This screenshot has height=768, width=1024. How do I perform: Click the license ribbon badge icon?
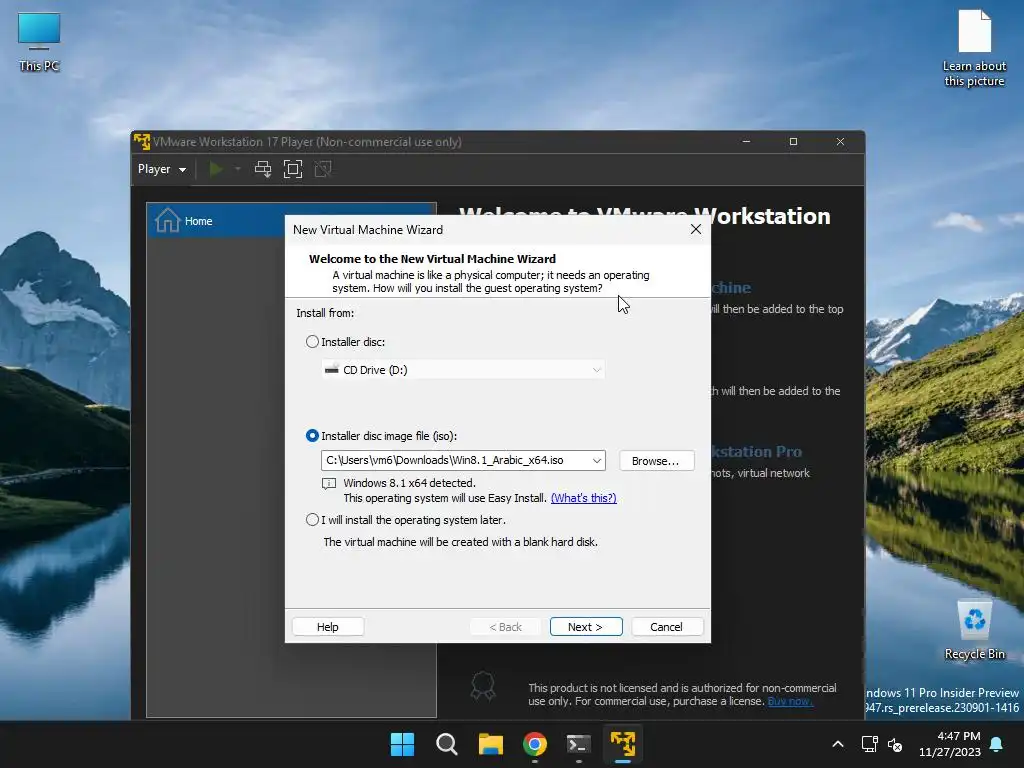point(483,686)
